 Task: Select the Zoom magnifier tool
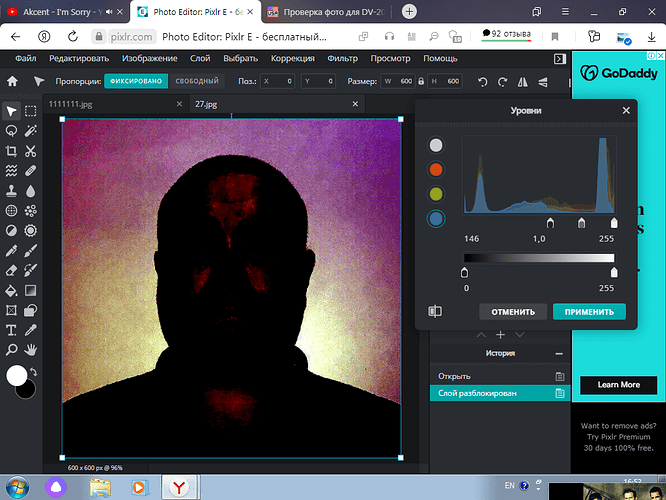click(x=11, y=350)
